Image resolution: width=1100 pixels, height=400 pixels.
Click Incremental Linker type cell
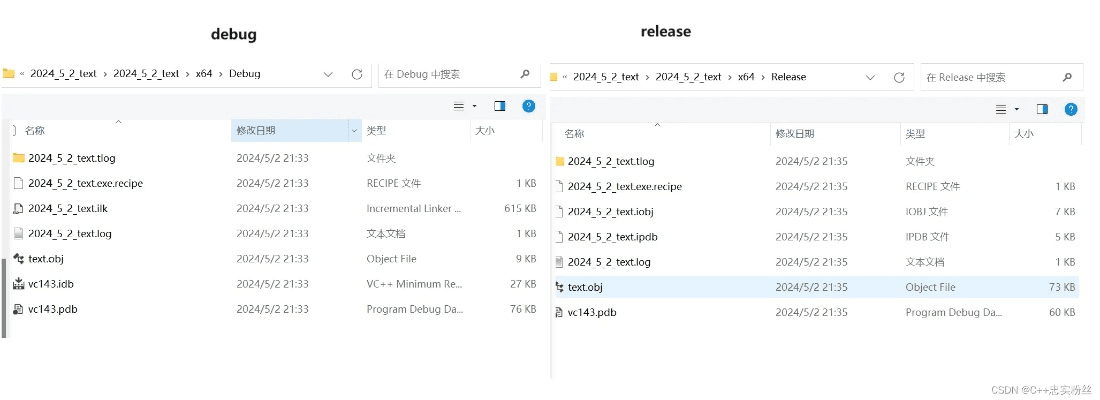coord(414,208)
